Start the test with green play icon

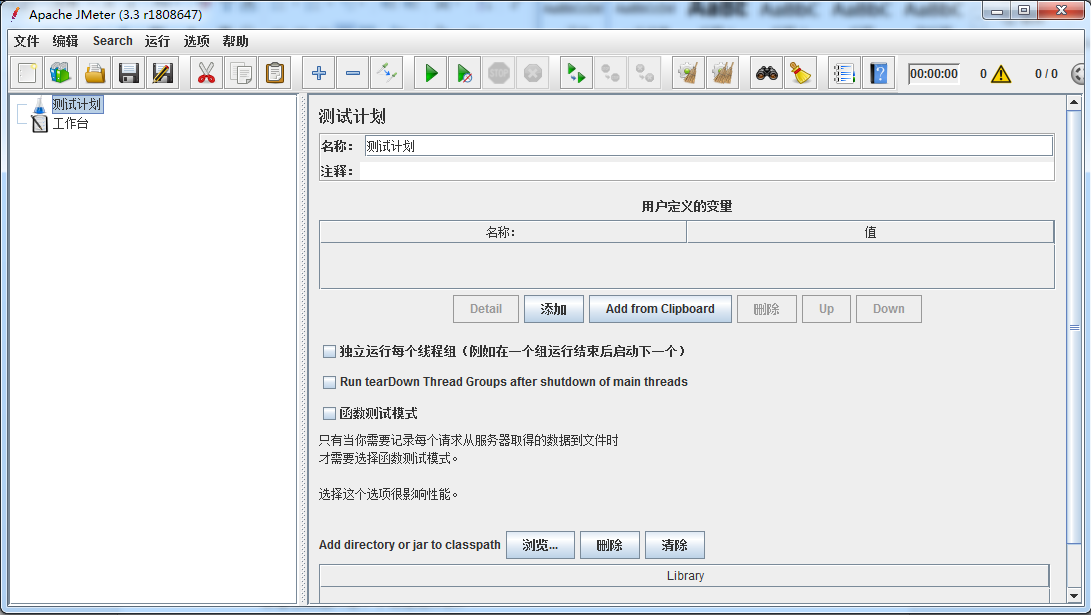(431, 72)
